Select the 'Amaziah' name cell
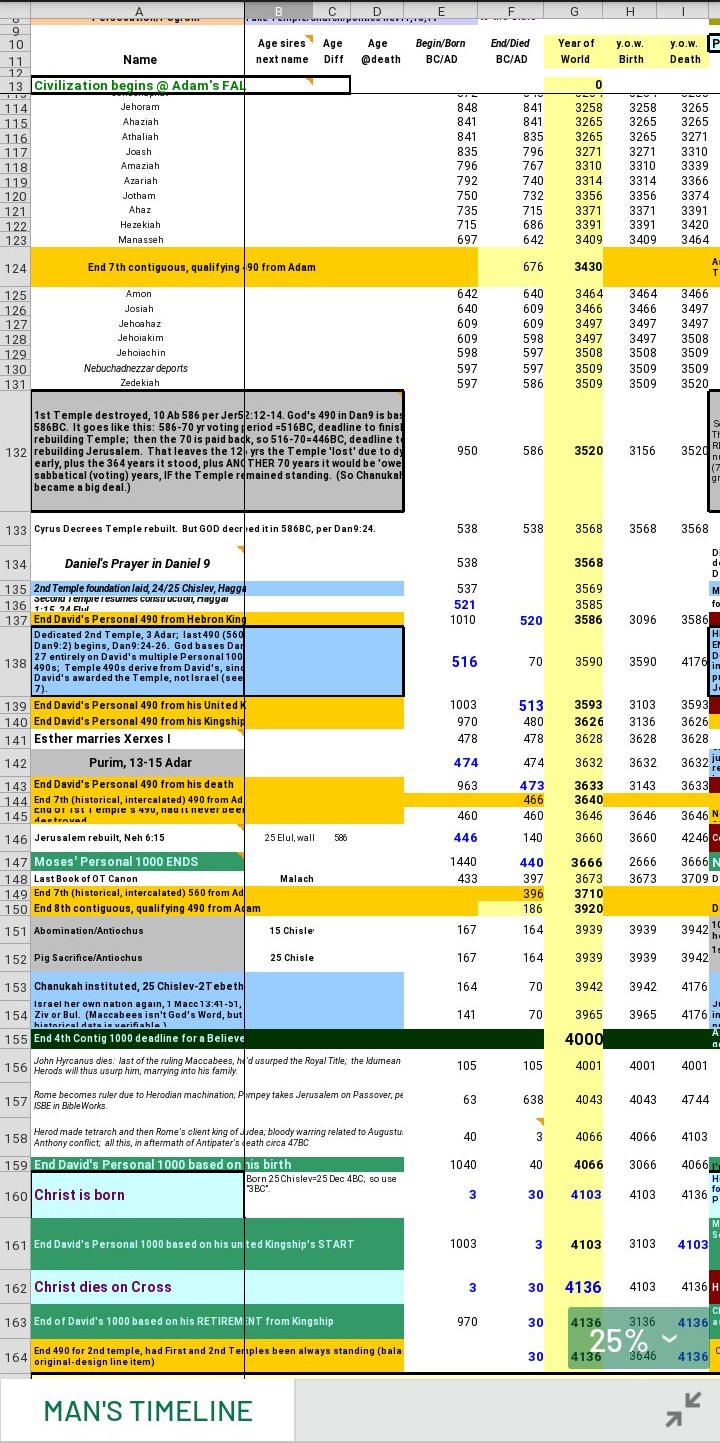Viewport: 720px width, 1443px height. click(139, 166)
